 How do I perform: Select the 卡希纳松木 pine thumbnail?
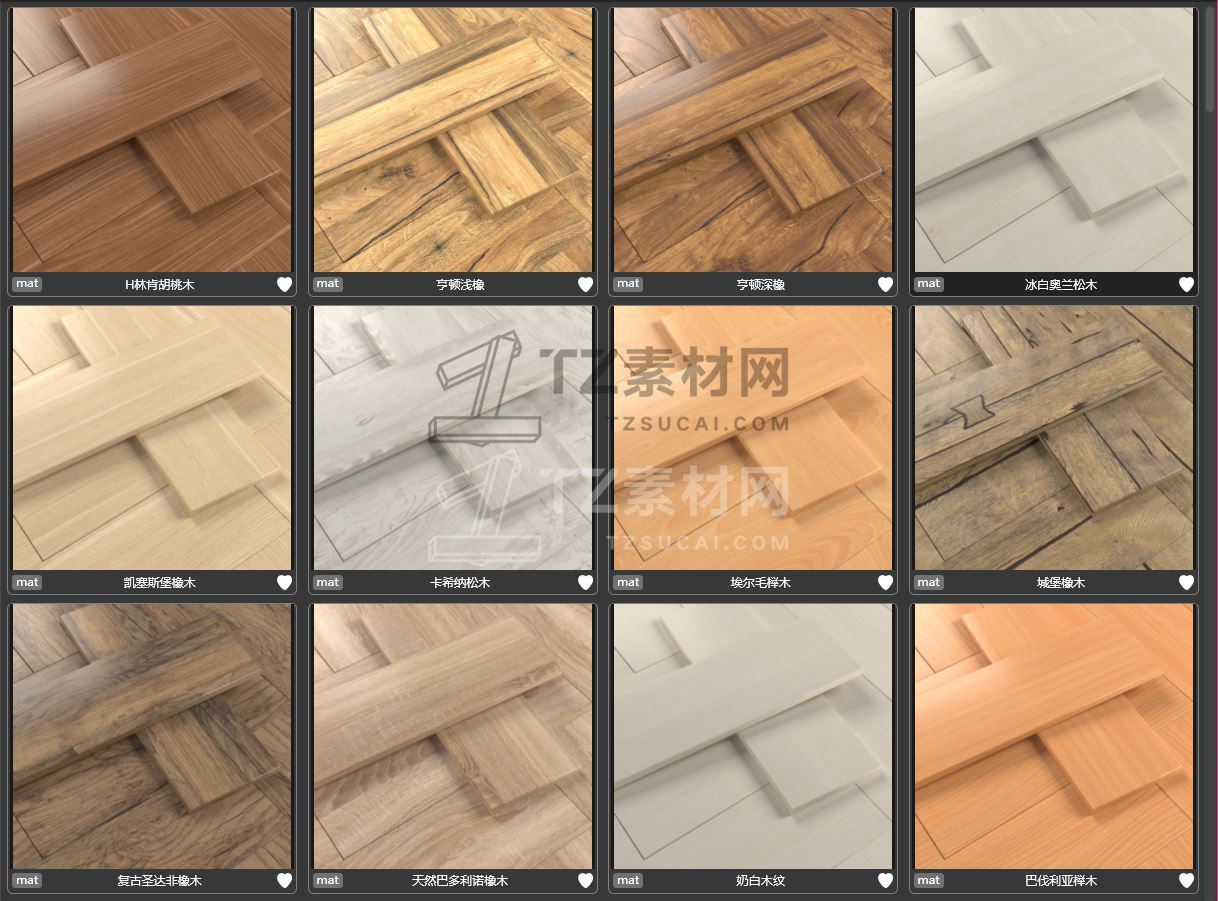point(453,438)
